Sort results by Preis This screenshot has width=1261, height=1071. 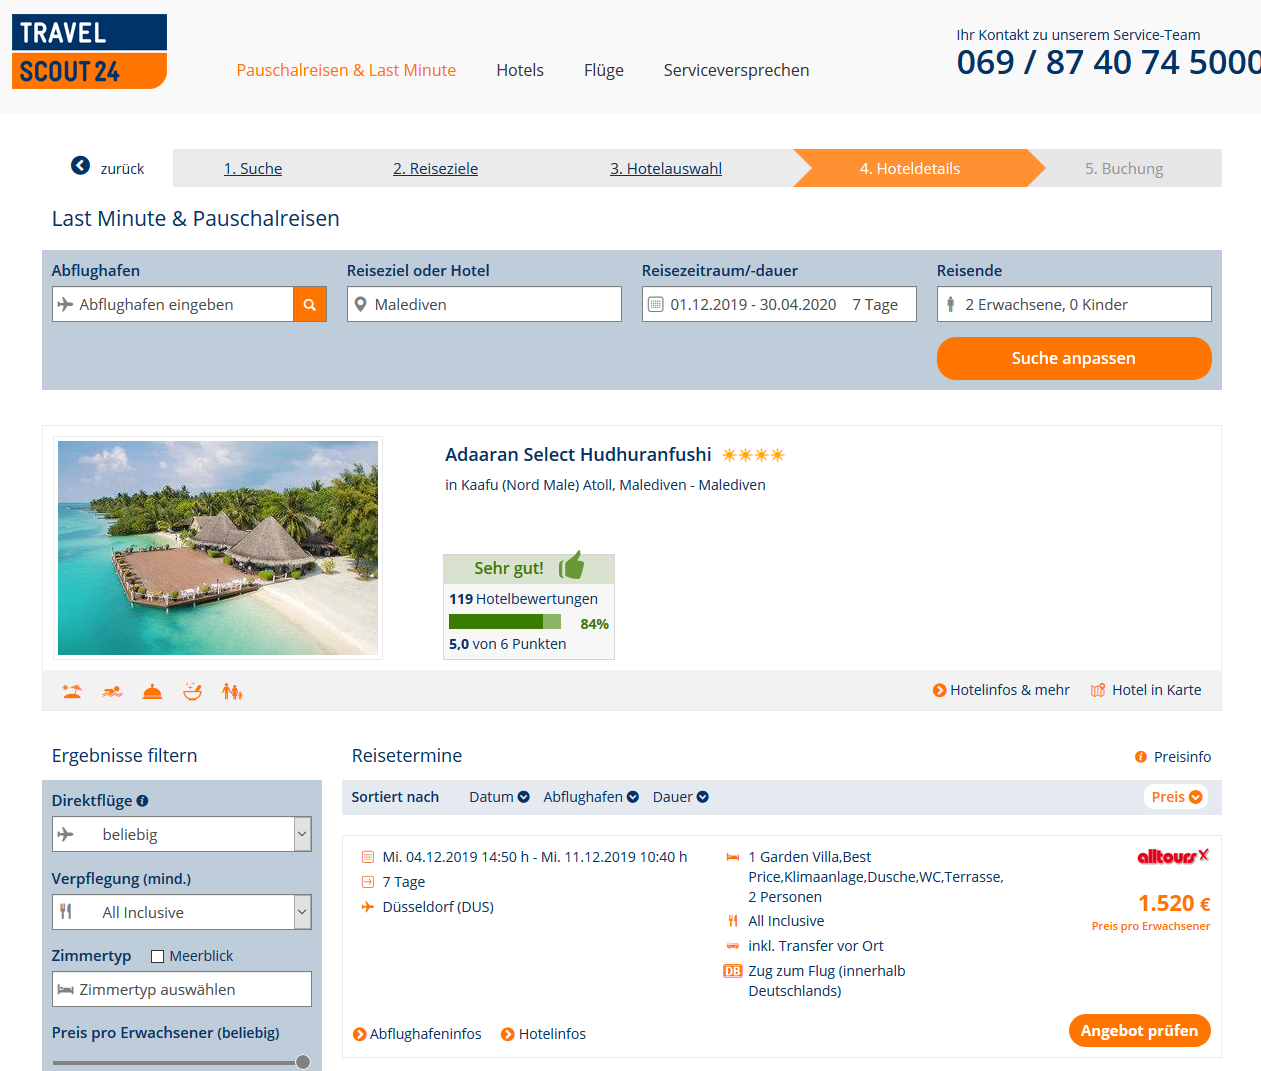1176,797
